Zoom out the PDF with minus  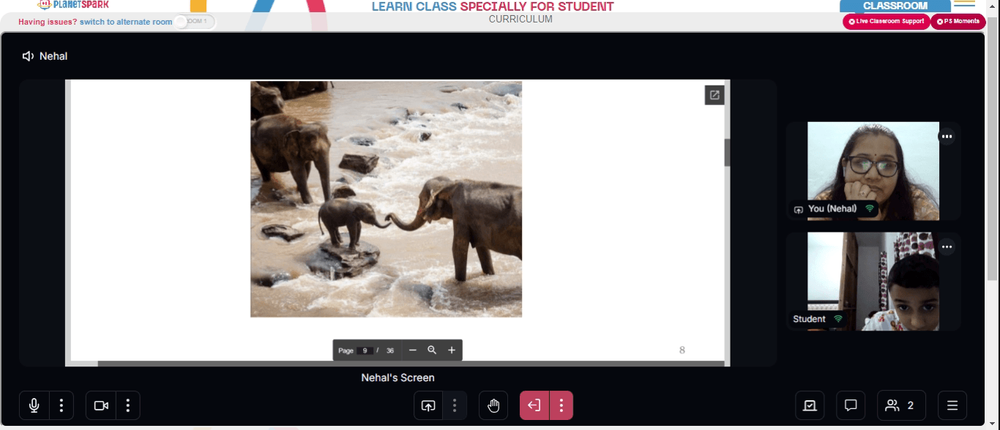[413, 350]
